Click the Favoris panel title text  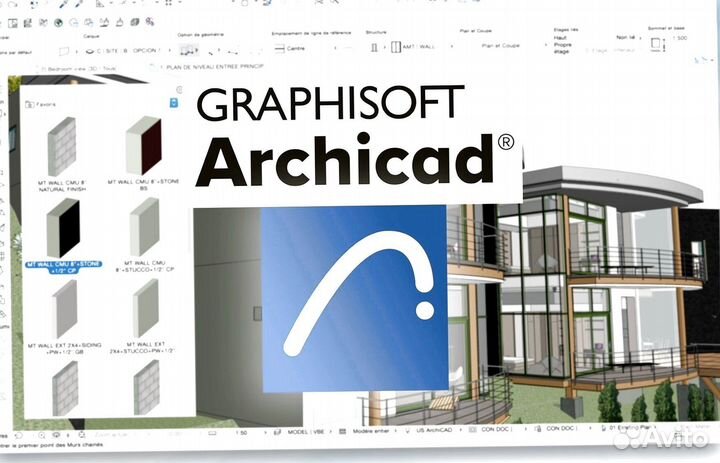click(46, 105)
